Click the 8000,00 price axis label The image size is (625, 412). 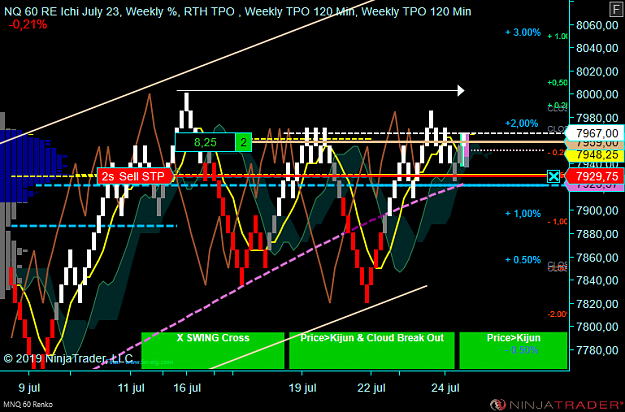[x=597, y=95]
